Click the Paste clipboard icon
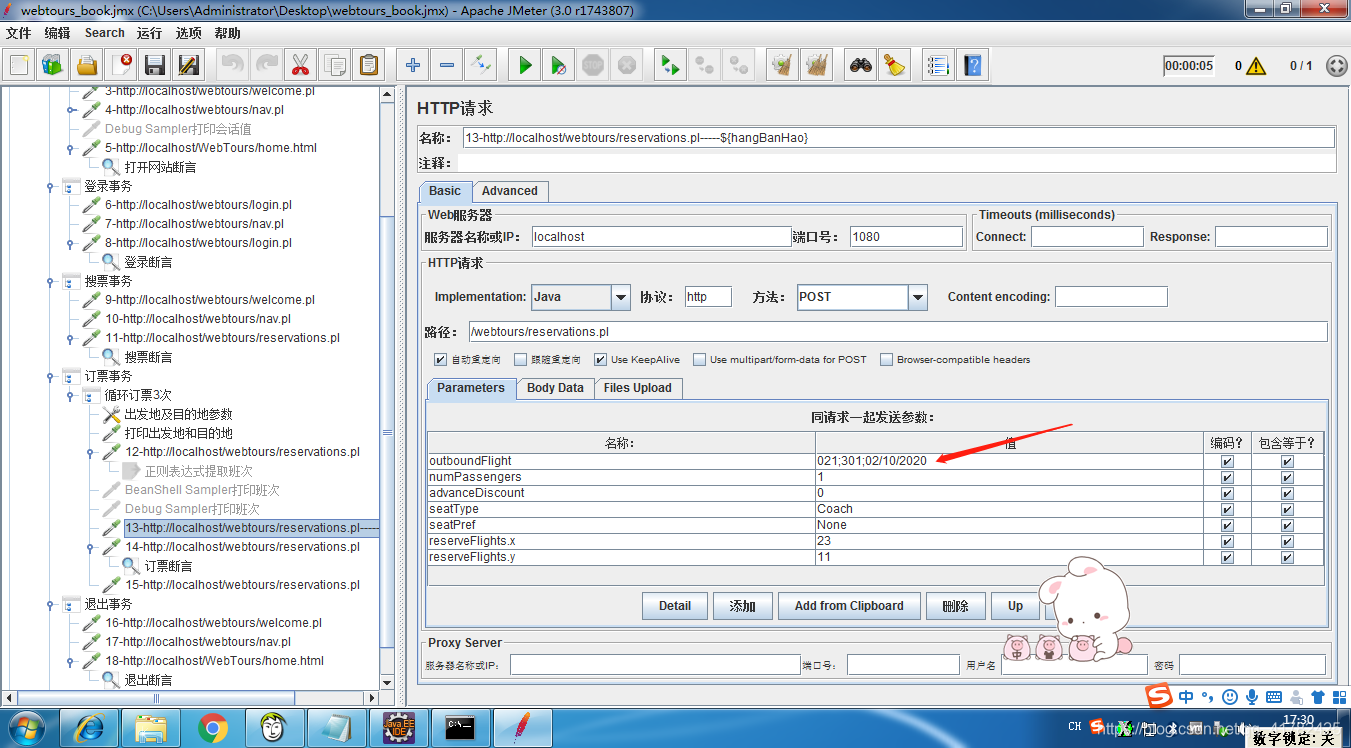Image resolution: width=1351 pixels, height=748 pixels. [x=369, y=66]
